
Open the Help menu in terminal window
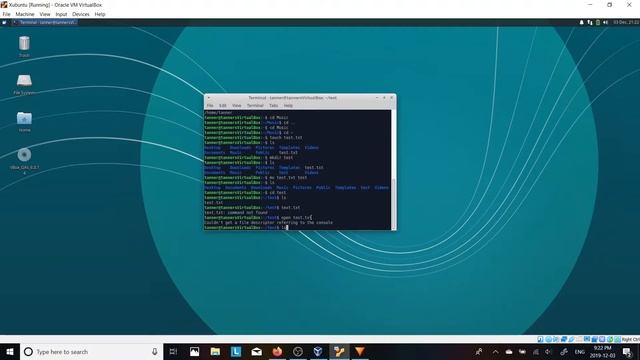tap(288, 105)
